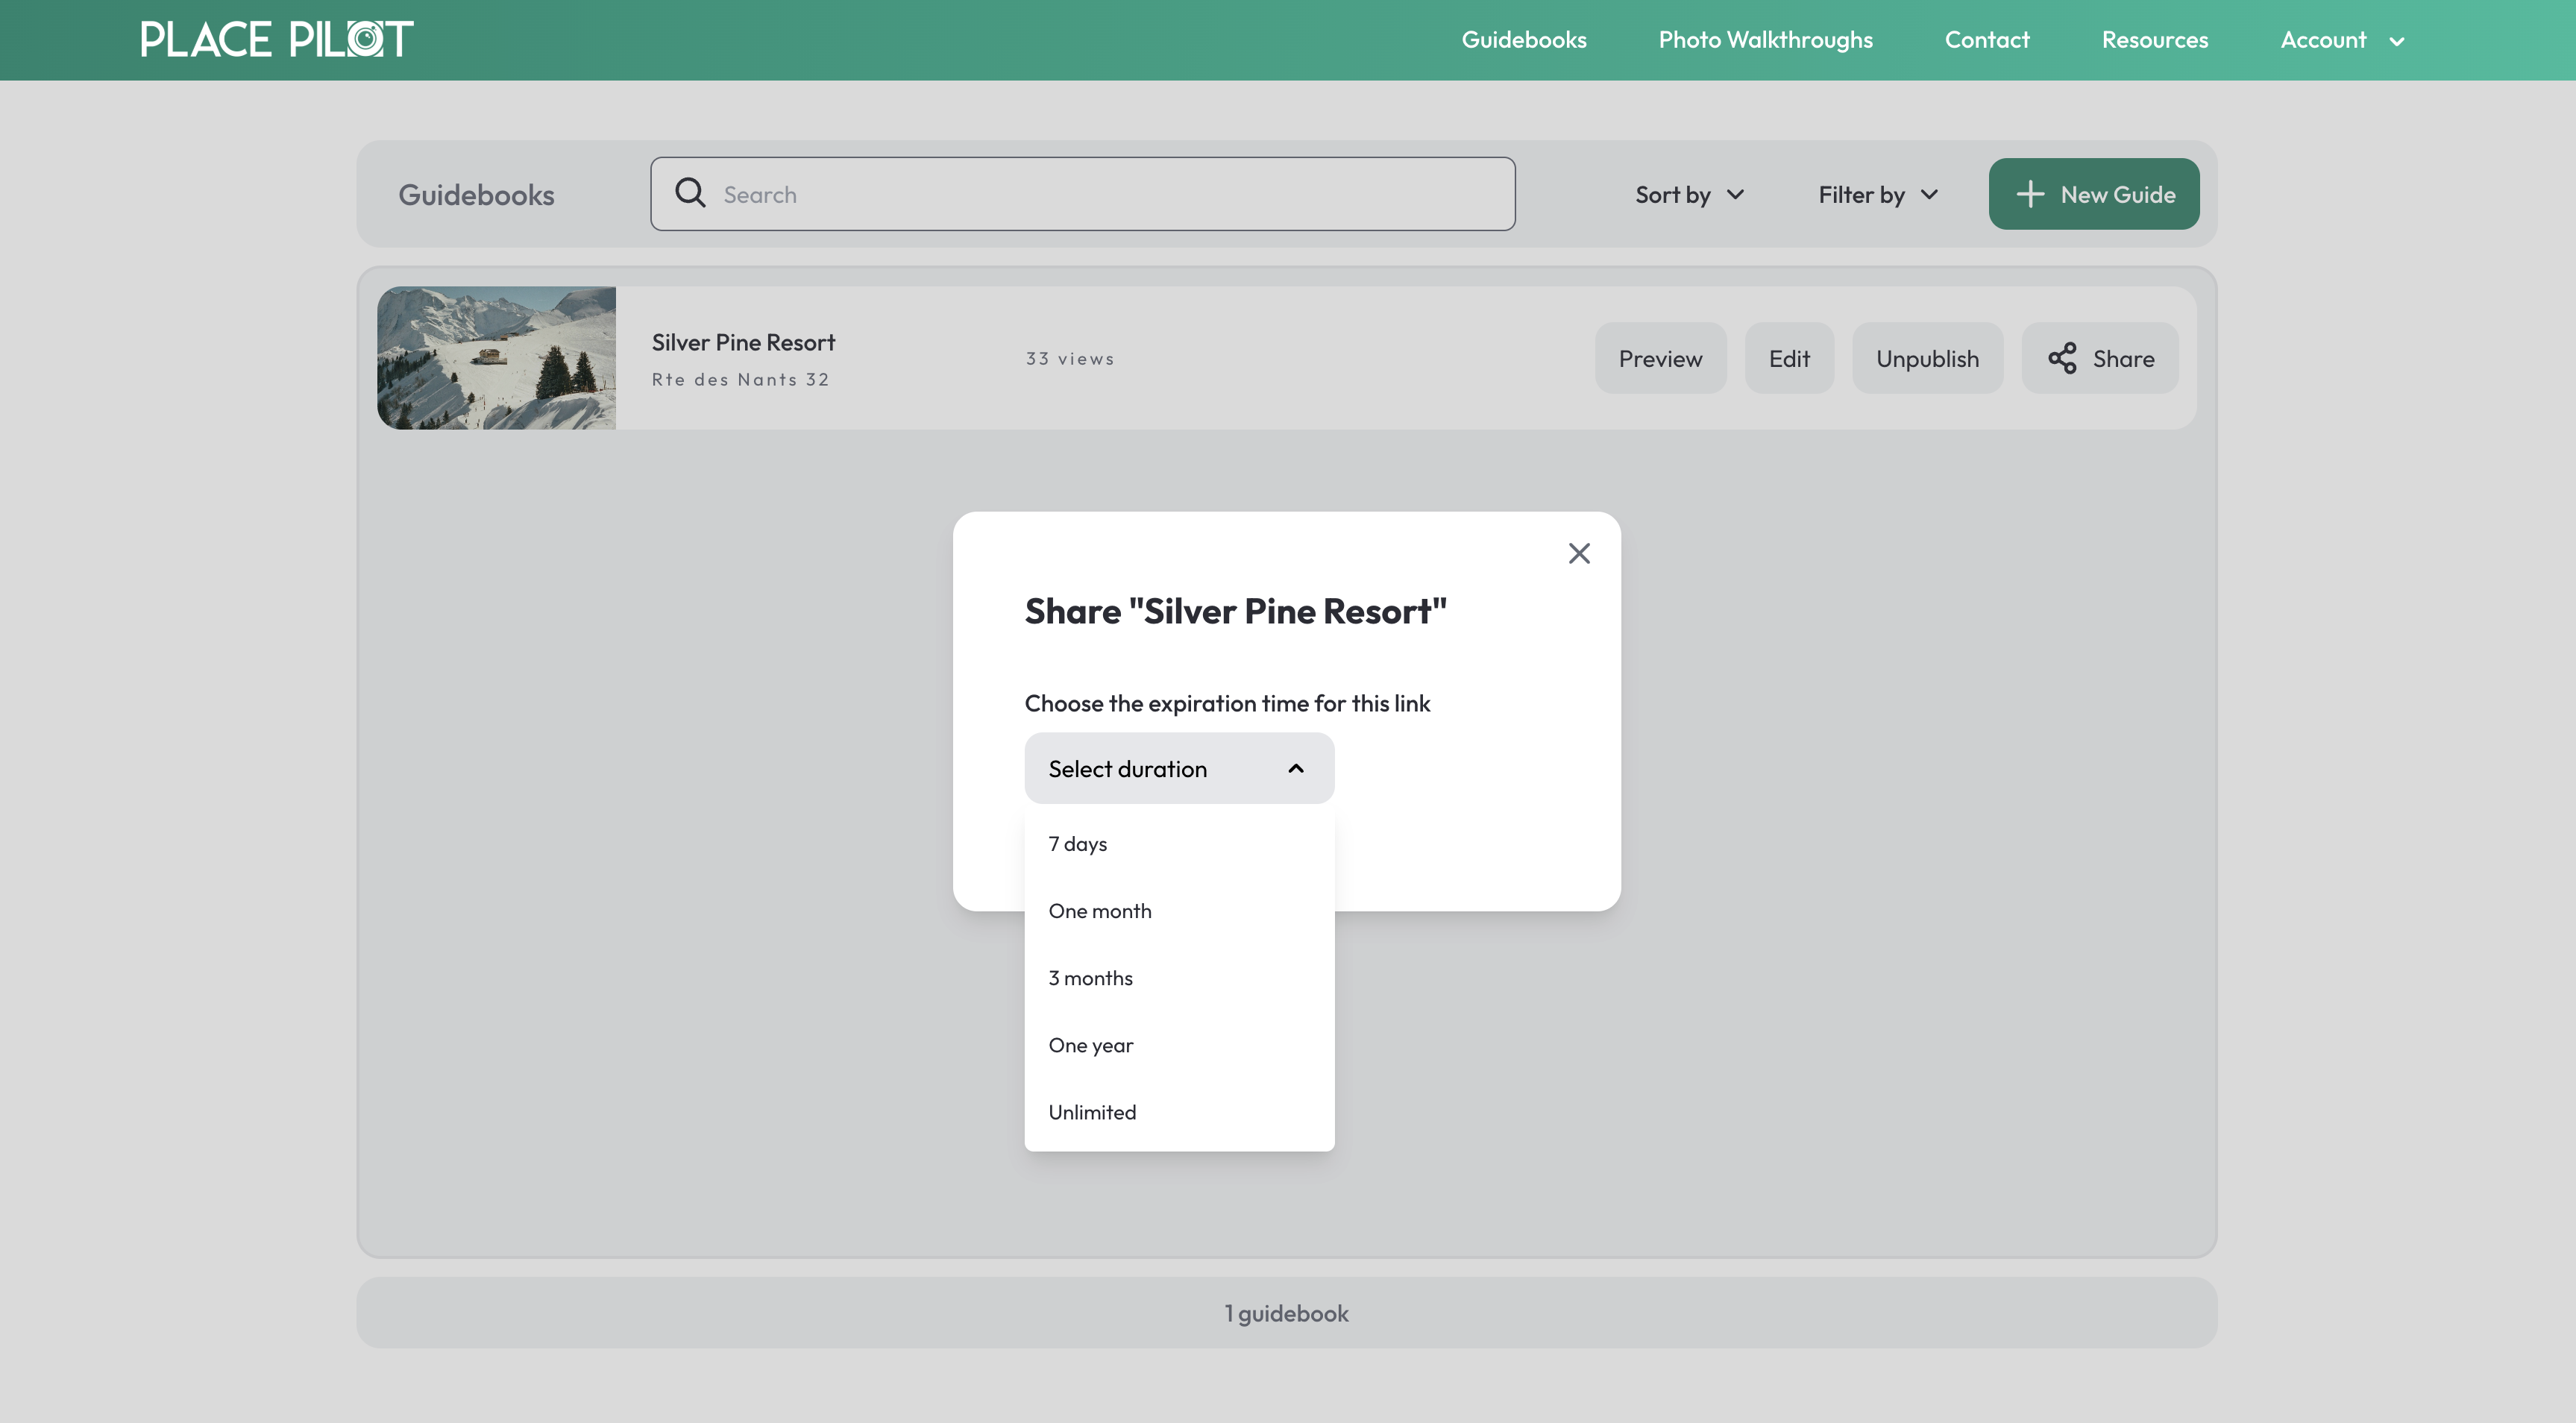This screenshot has width=2576, height=1423.
Task: Select the 7 days option
Action: [x=1078, y=843]
